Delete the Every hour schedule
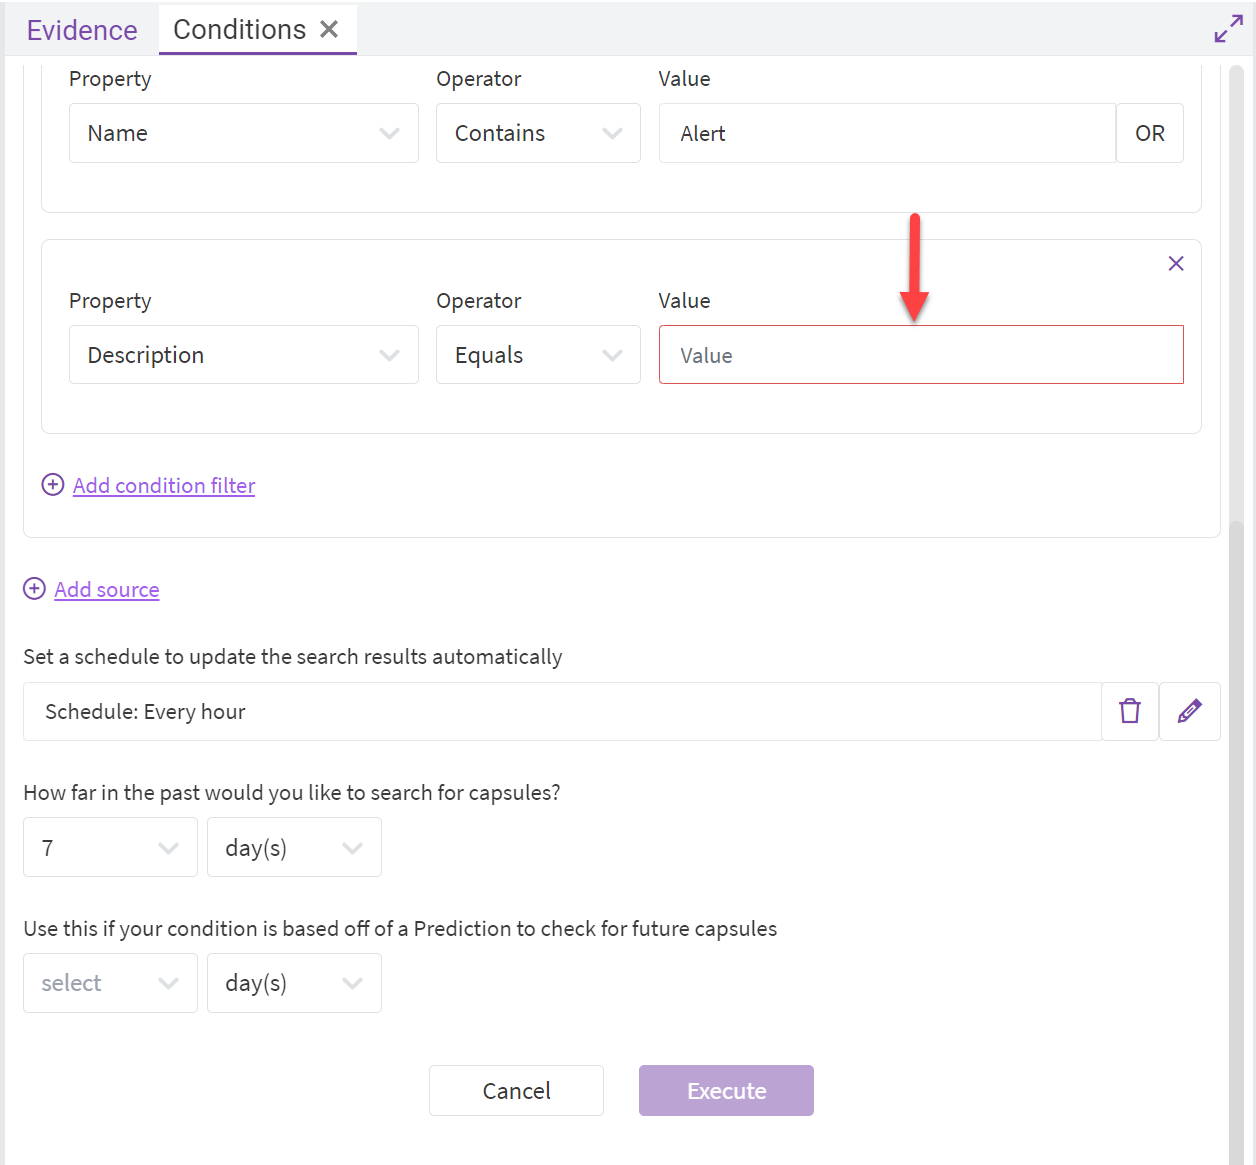 [x=1130, y=711]
